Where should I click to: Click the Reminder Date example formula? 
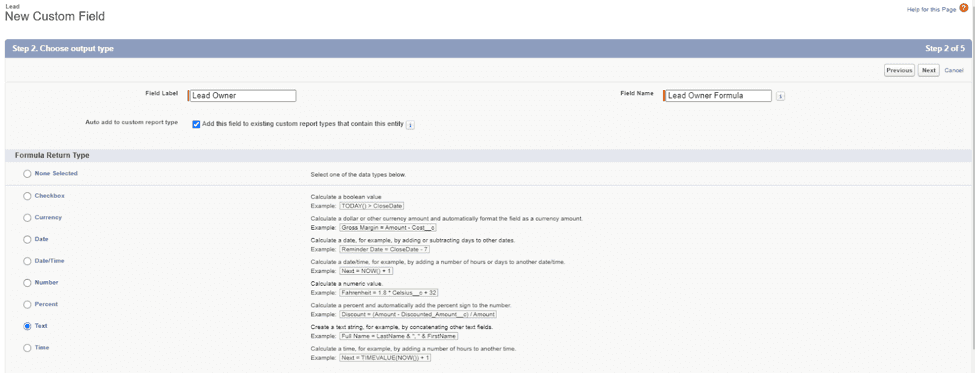tap(386, 249)
